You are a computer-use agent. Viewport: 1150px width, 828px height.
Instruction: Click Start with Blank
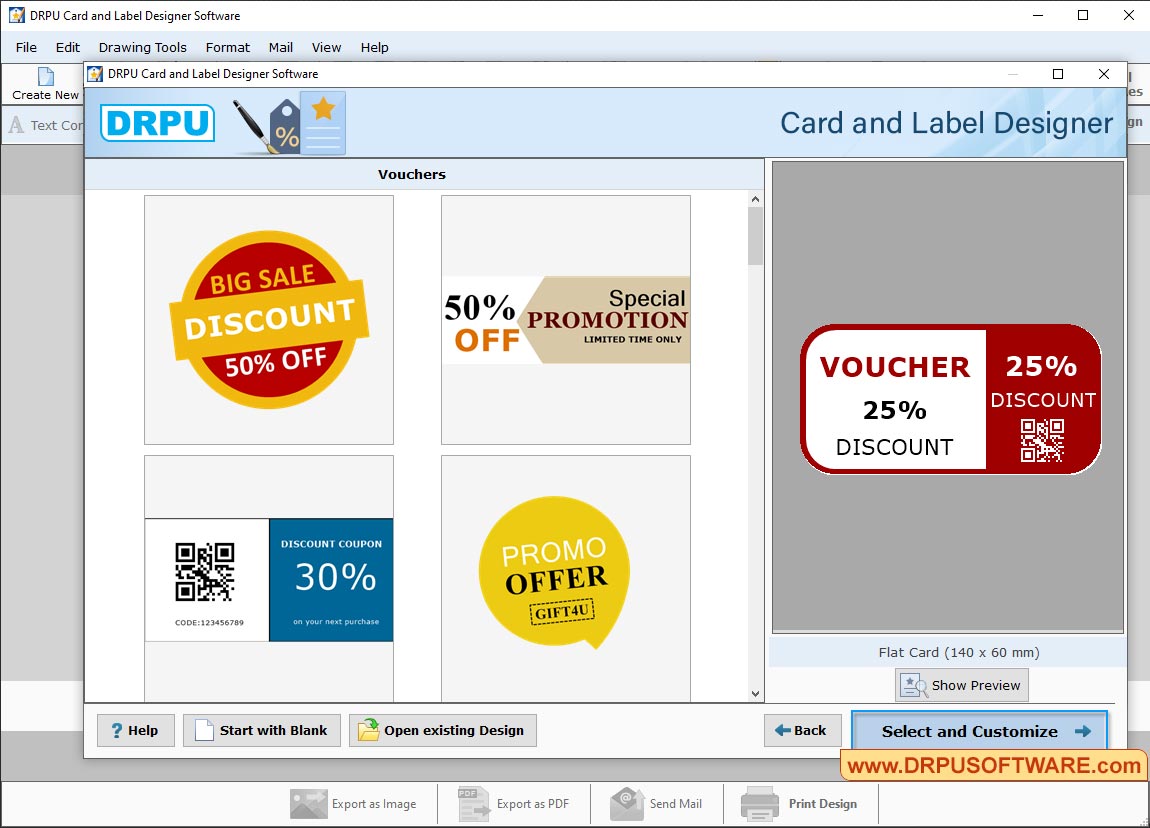tap(261, 730)
